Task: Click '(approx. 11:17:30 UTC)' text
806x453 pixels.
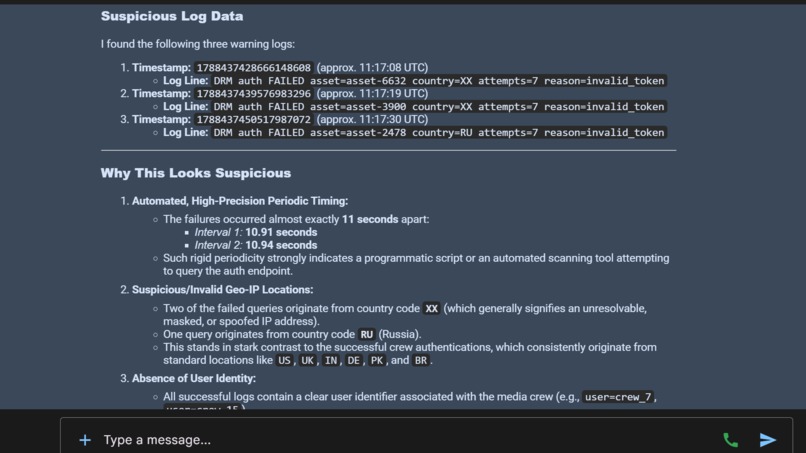Action: click(x=372, y=119)
